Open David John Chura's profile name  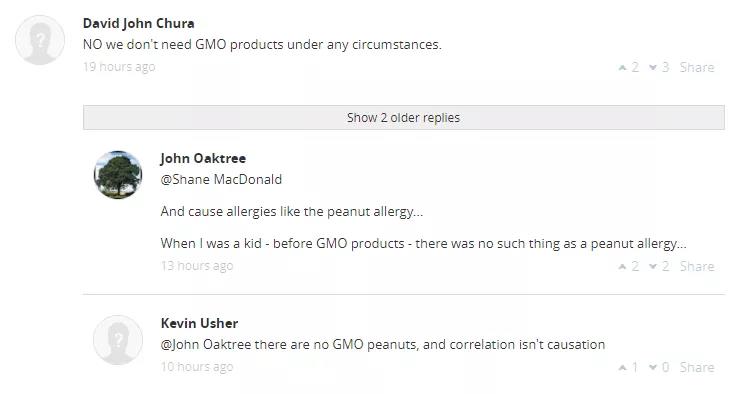pyautogui.click(x=139, y=23)
